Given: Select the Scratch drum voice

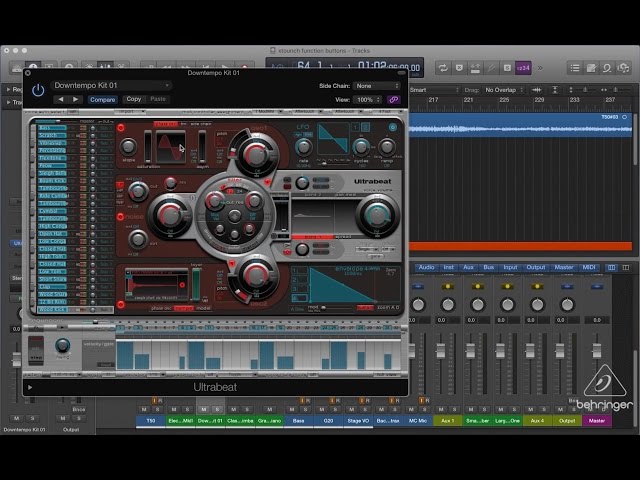Looking at the screenshot, I should pyautogui.click(x=52, y=135).
